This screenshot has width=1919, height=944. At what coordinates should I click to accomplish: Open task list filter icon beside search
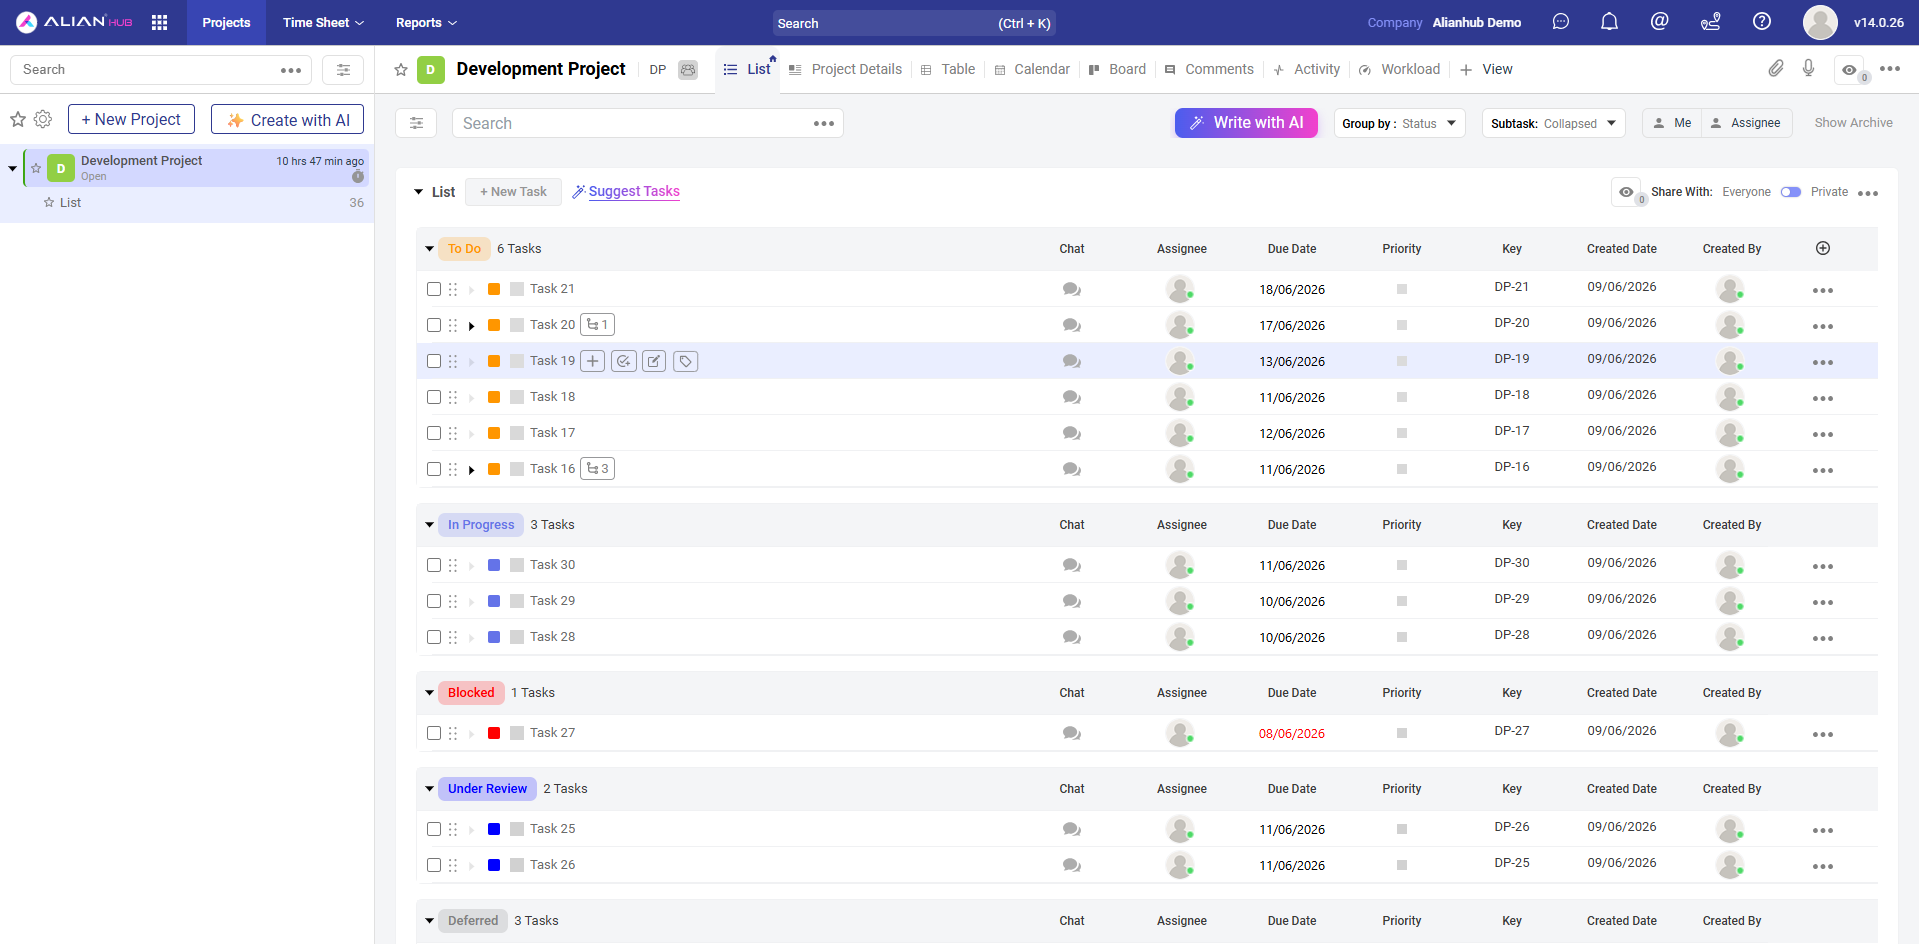[x=416, y=123]
